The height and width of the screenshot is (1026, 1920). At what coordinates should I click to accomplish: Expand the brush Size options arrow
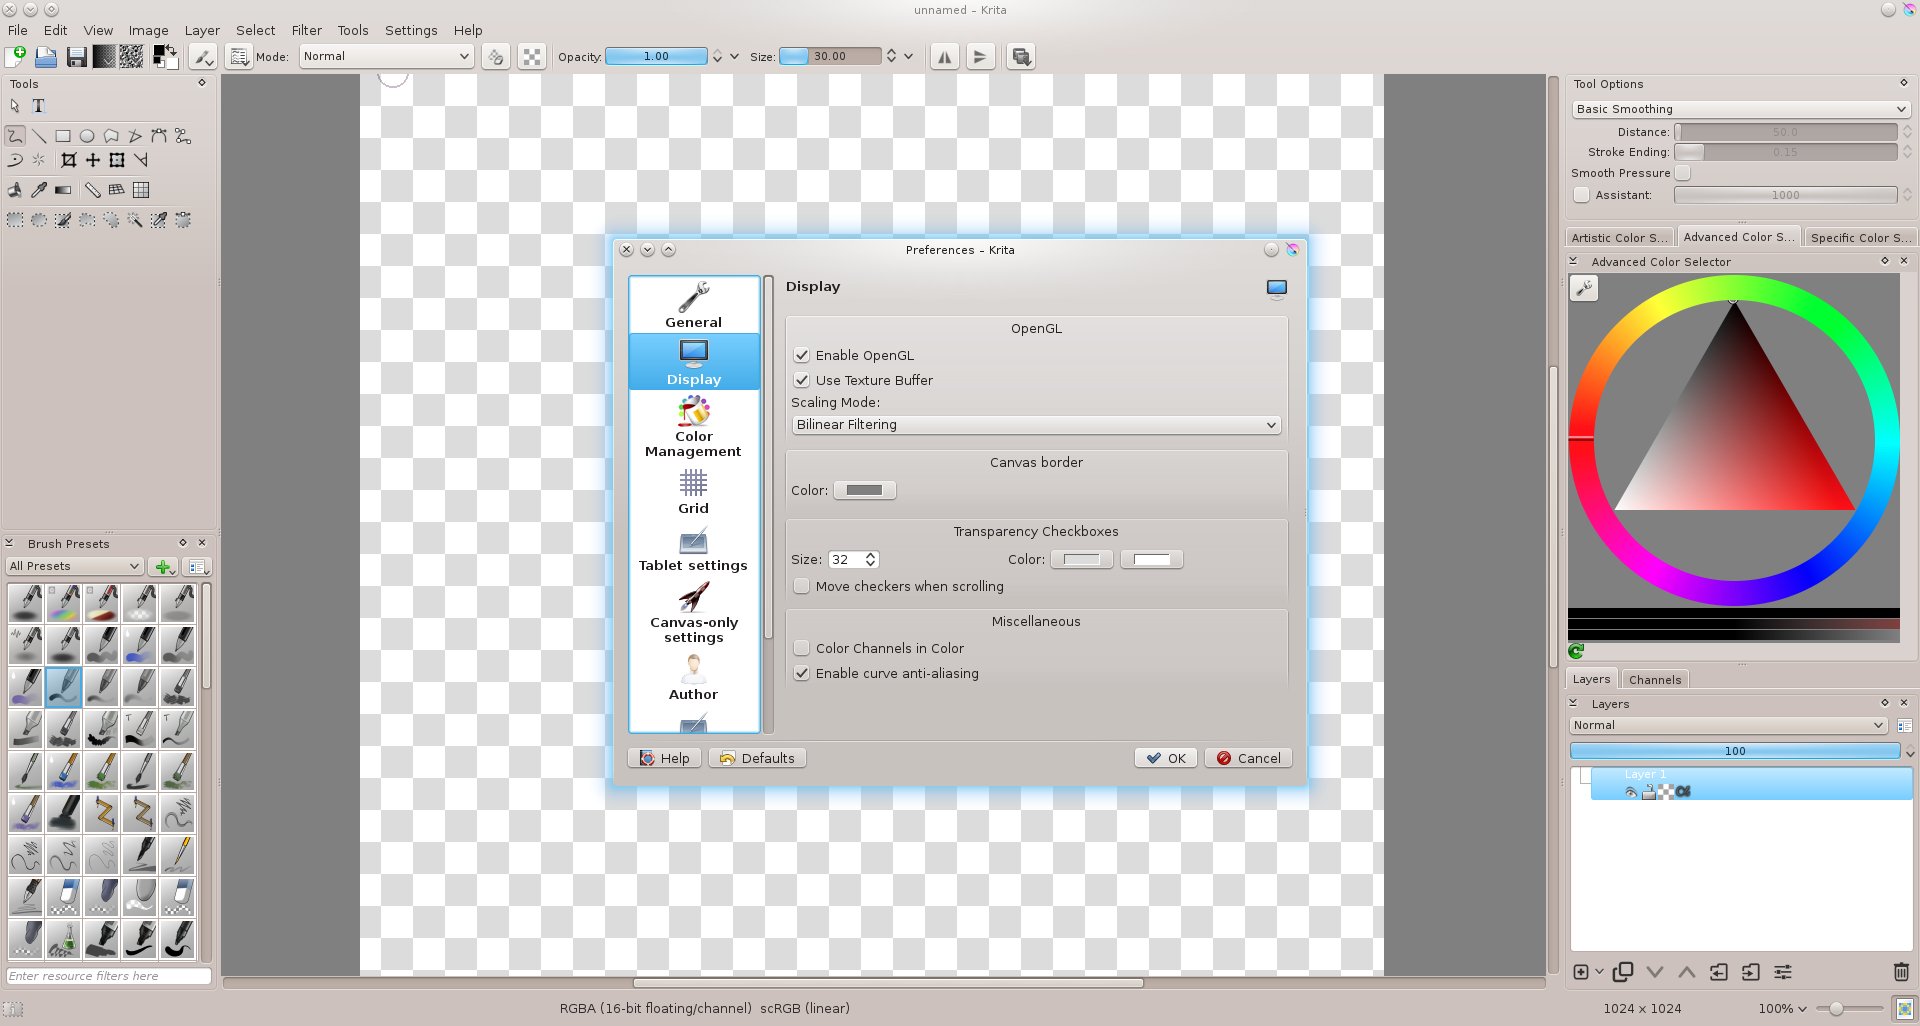point(908,57)
